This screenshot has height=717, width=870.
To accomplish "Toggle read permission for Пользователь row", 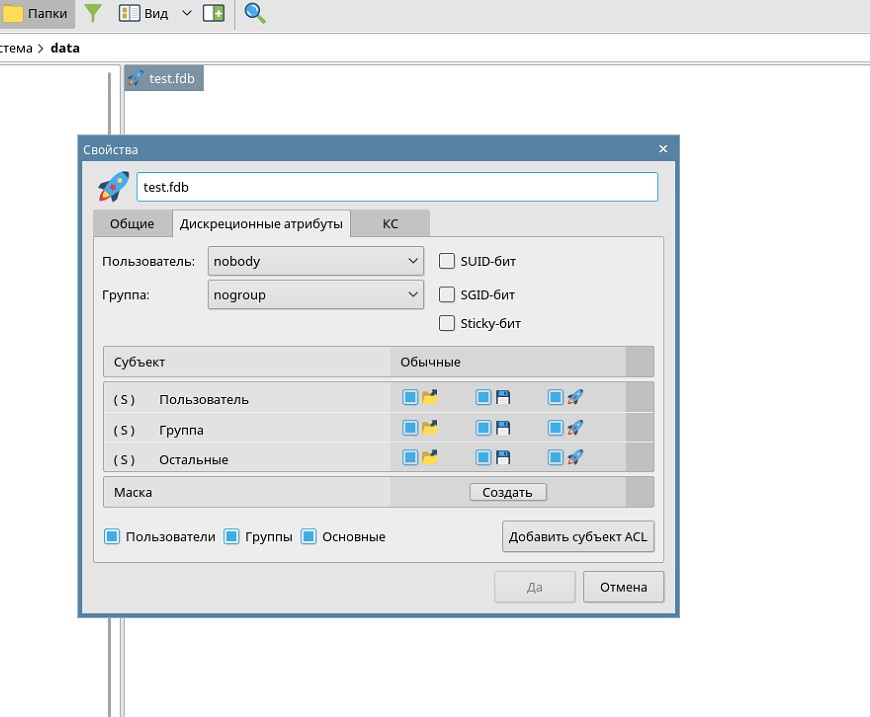I will tap(410, 398).
